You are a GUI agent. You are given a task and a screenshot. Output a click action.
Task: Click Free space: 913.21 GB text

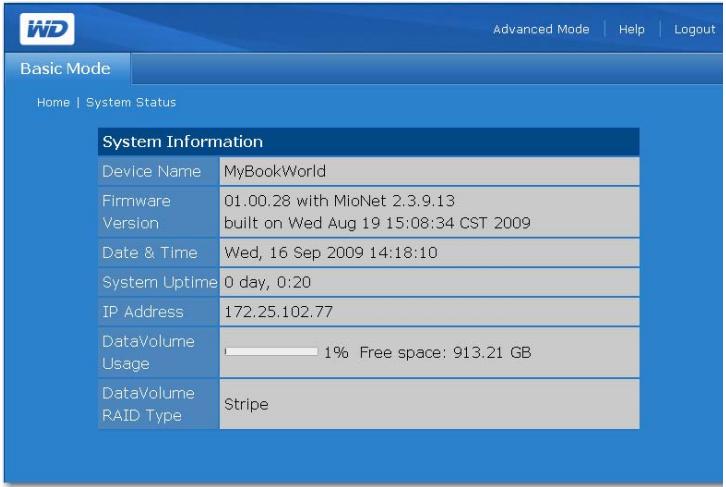coord(445,353)
